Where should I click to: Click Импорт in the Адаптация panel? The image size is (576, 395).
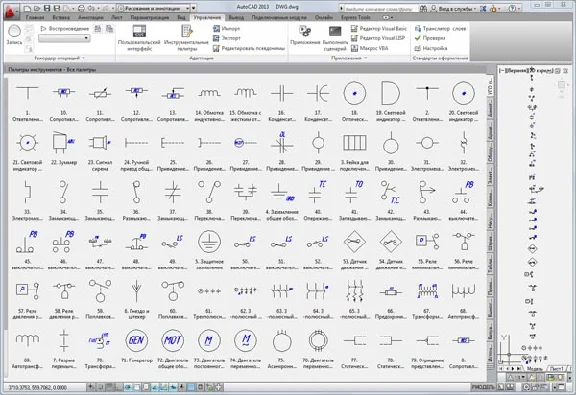[x=227, y=28]
